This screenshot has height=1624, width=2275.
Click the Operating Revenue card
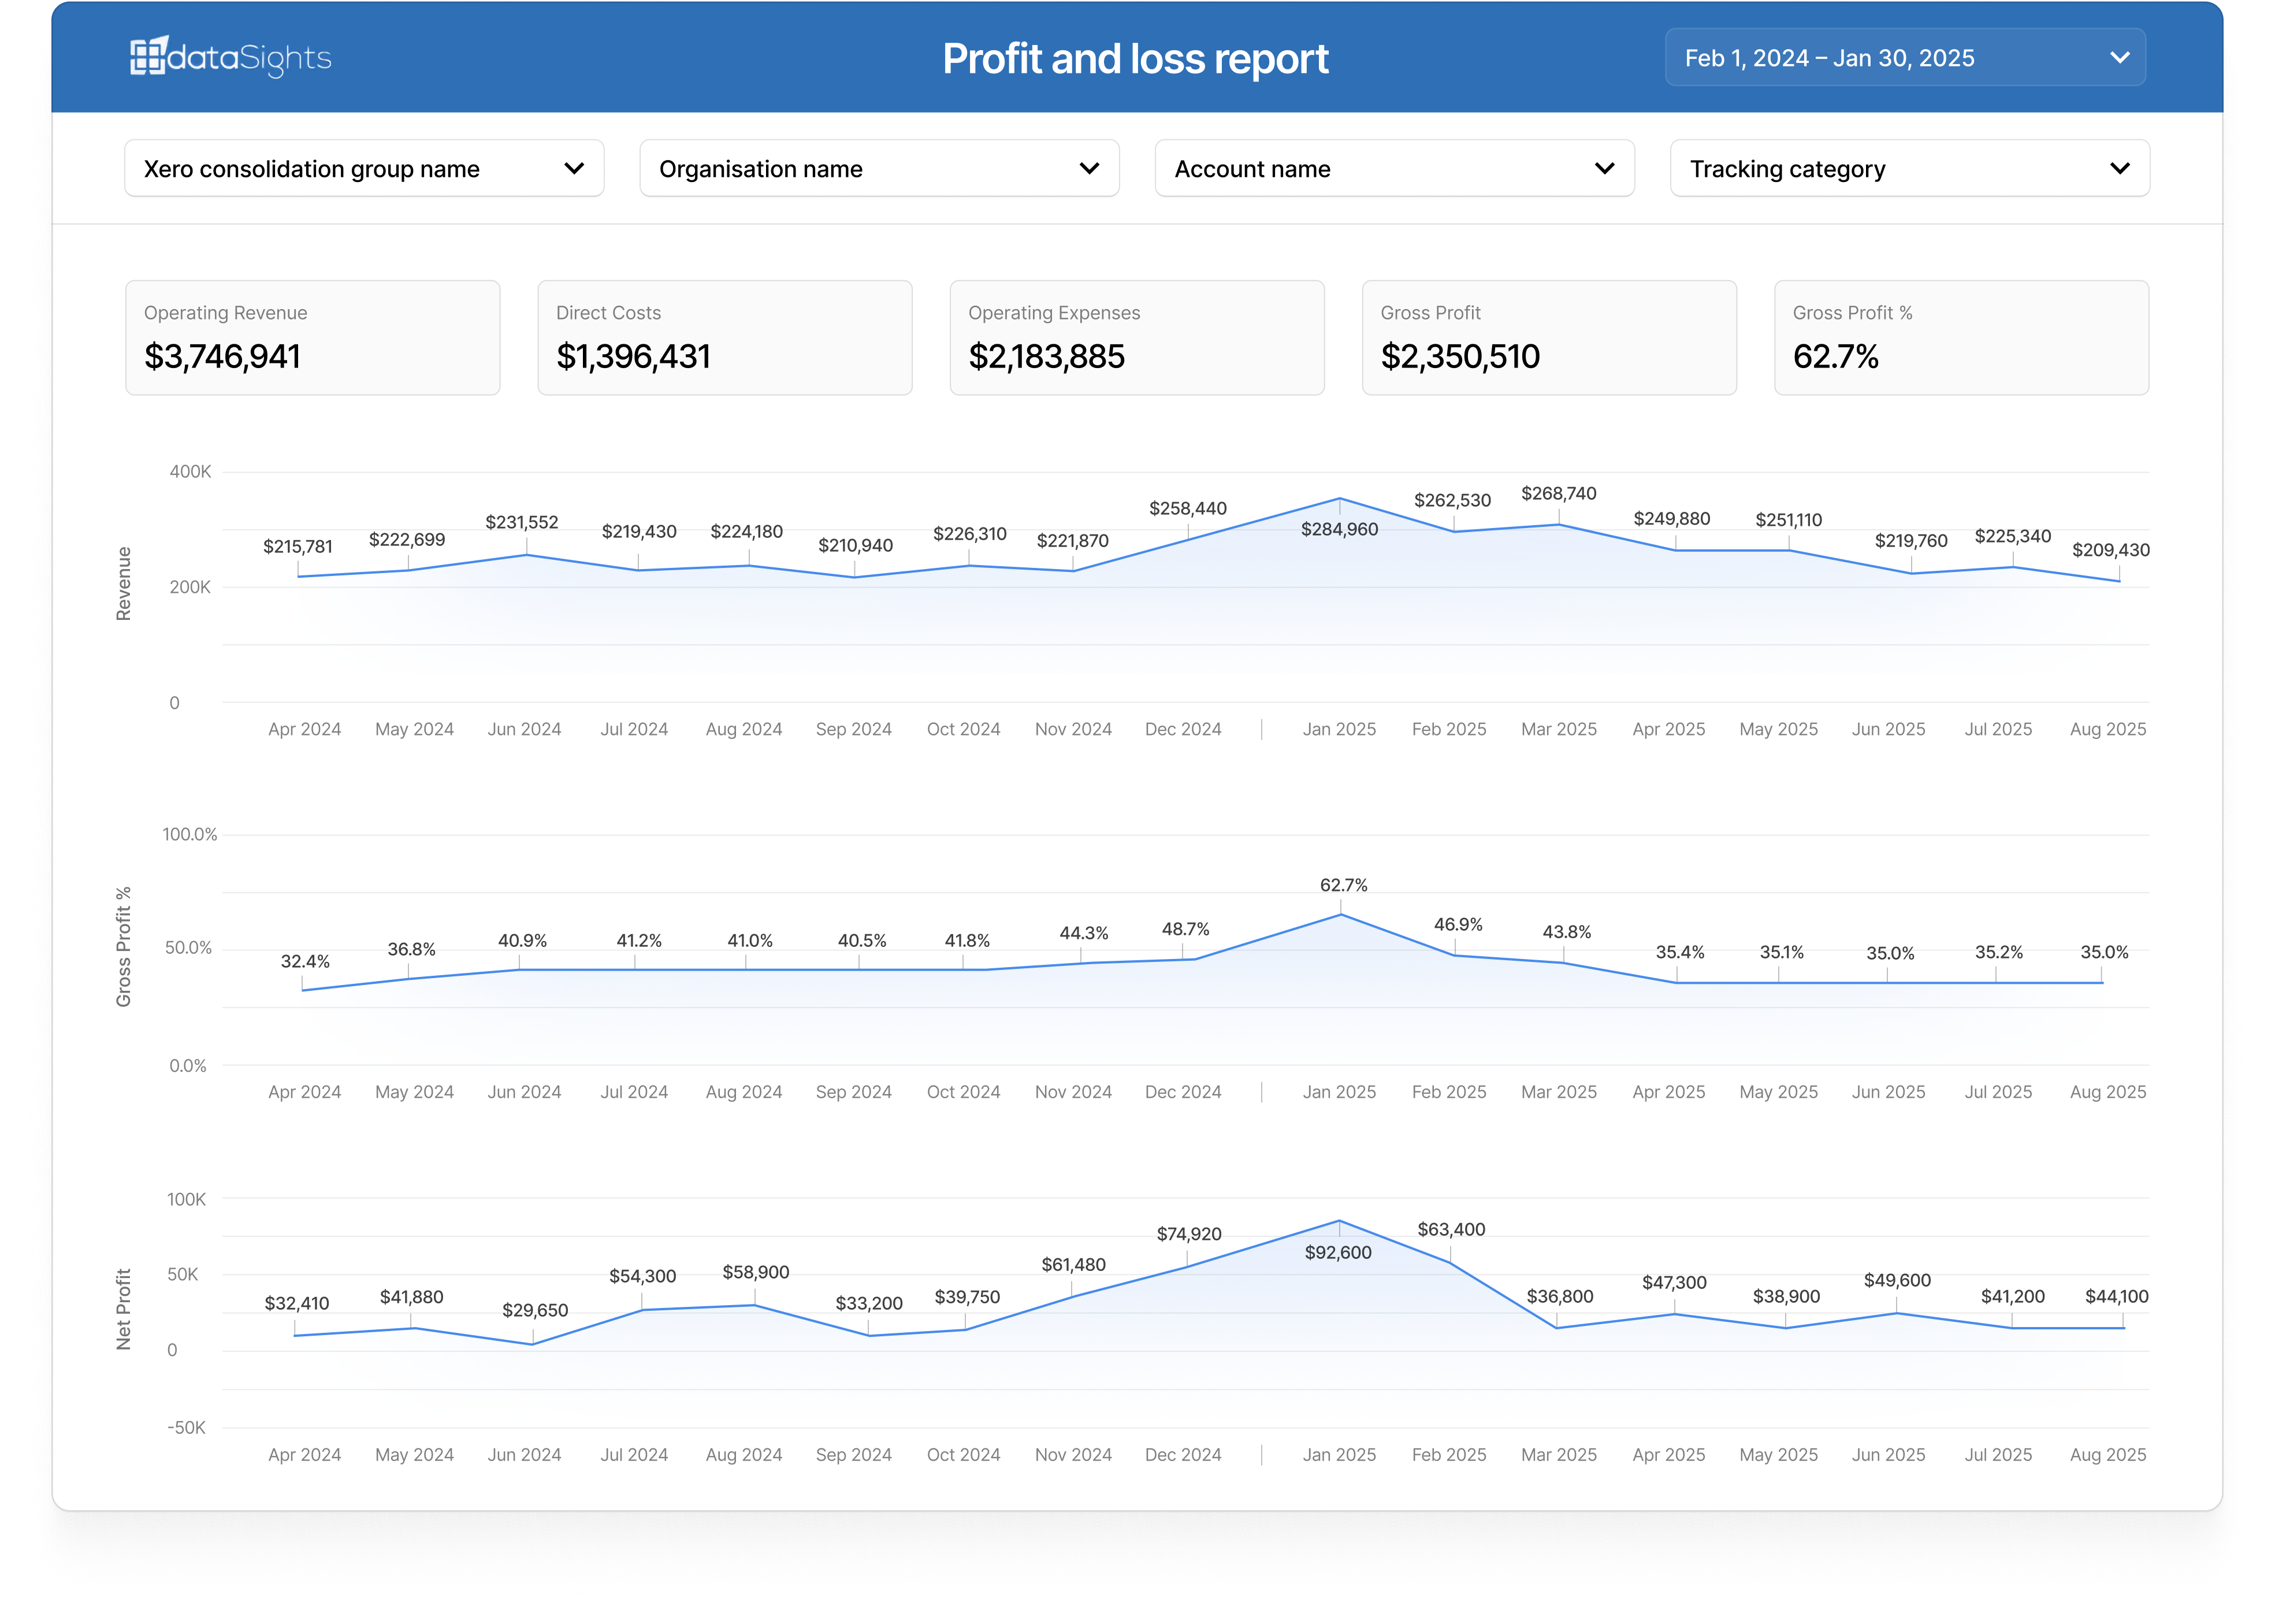313,338
